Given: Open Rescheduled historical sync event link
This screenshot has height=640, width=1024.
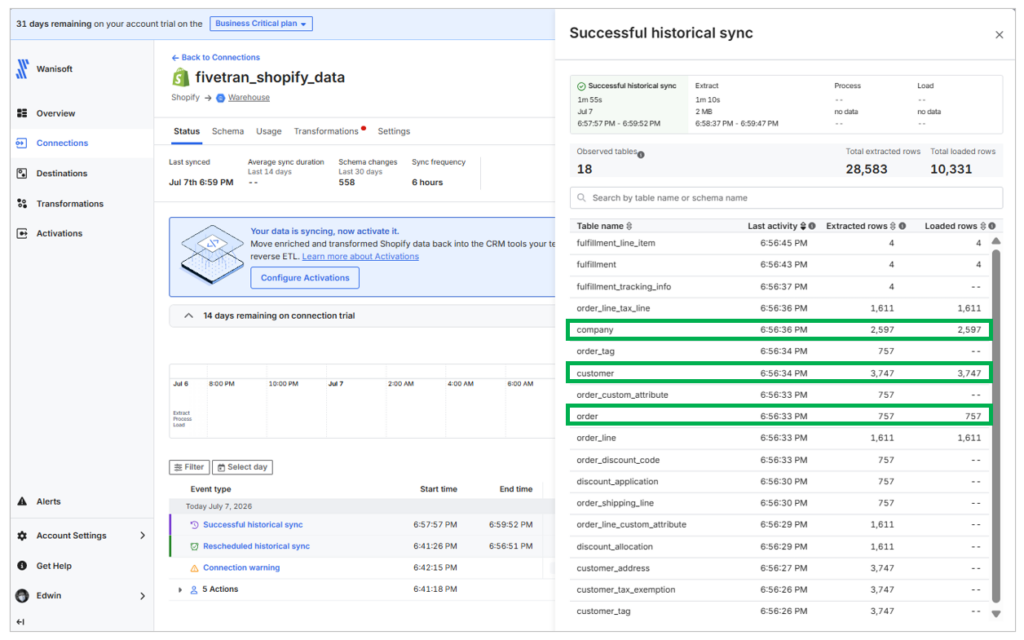Looking at the screenshot, I should (x=256, y=547).
